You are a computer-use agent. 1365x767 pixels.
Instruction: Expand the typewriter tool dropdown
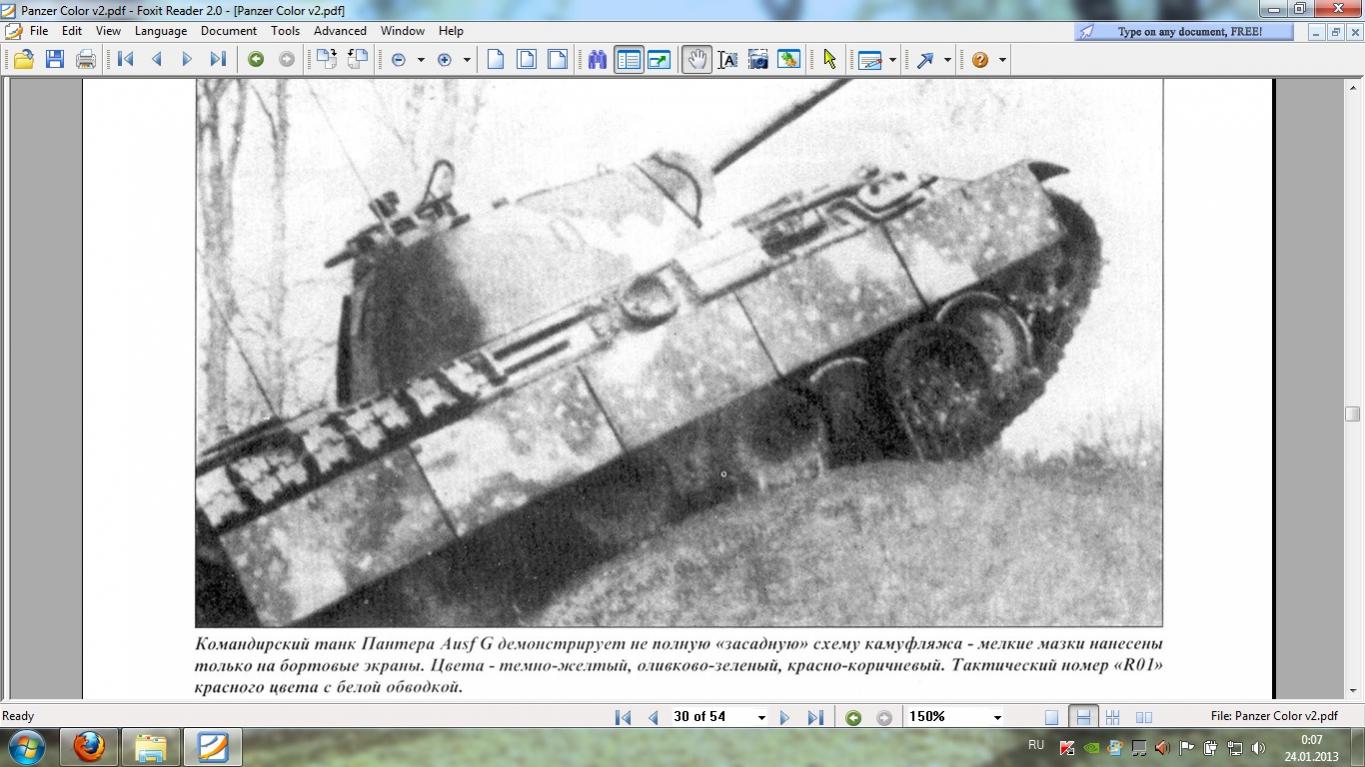click(x=892, y=60)
